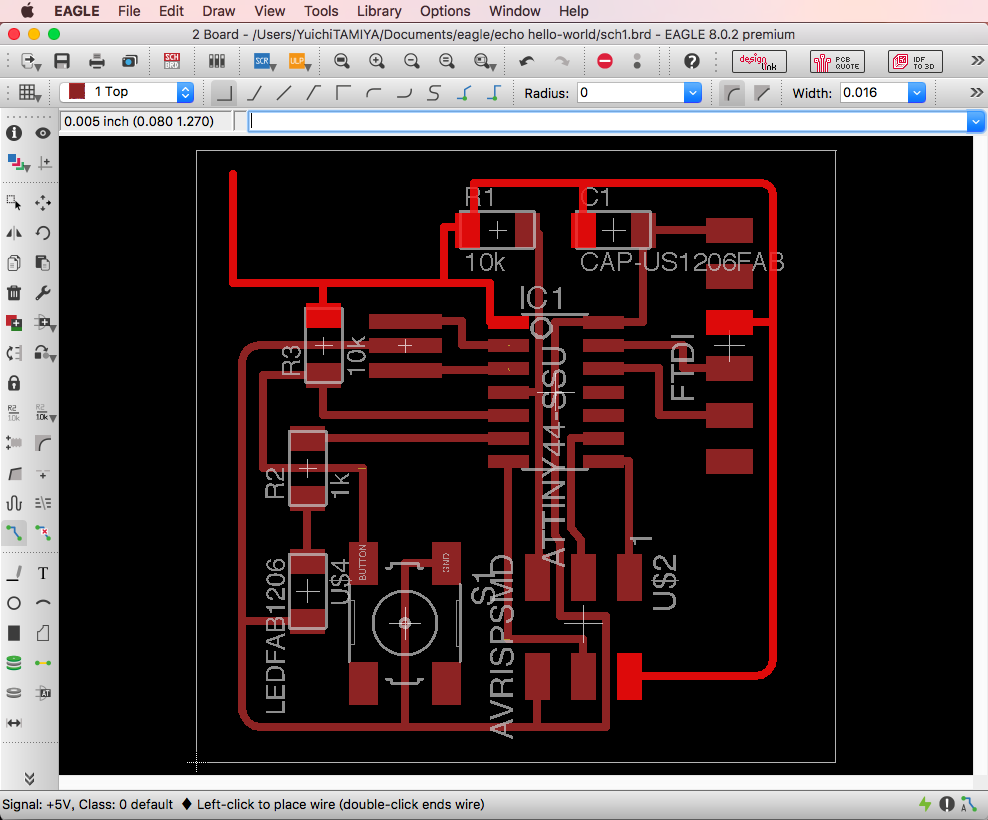This screenshot has height=820, width=988.
Task: Expand hidden tools in left sidebar
Action: (x=29, y=778)
